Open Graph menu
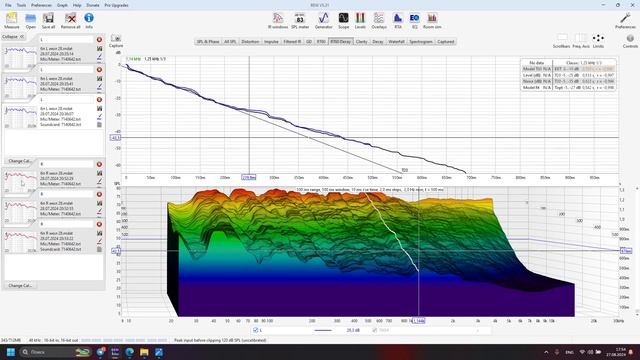This screenshot has width=640, height=360. click(x=62, y=5)
